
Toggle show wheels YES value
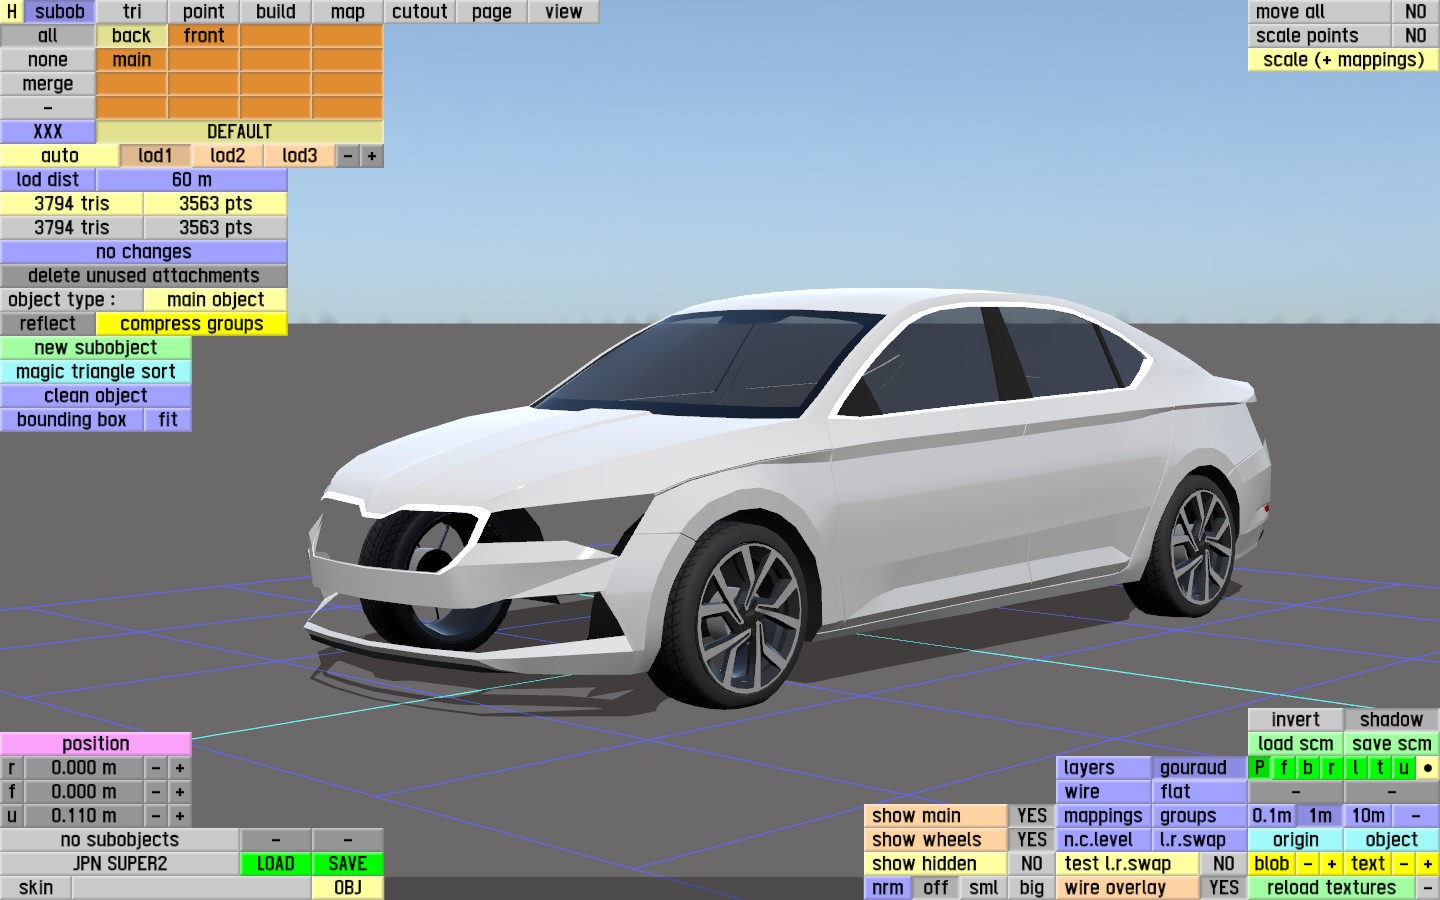pyautogui.click(x=1032, y=840)
